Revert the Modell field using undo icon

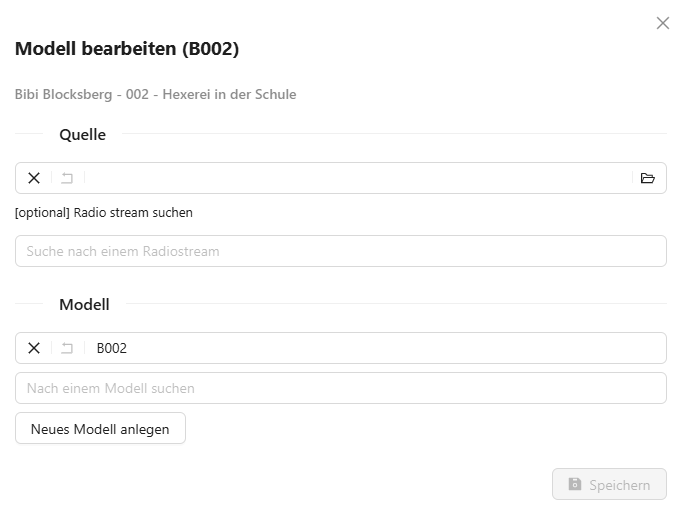[x=67, y=348]
